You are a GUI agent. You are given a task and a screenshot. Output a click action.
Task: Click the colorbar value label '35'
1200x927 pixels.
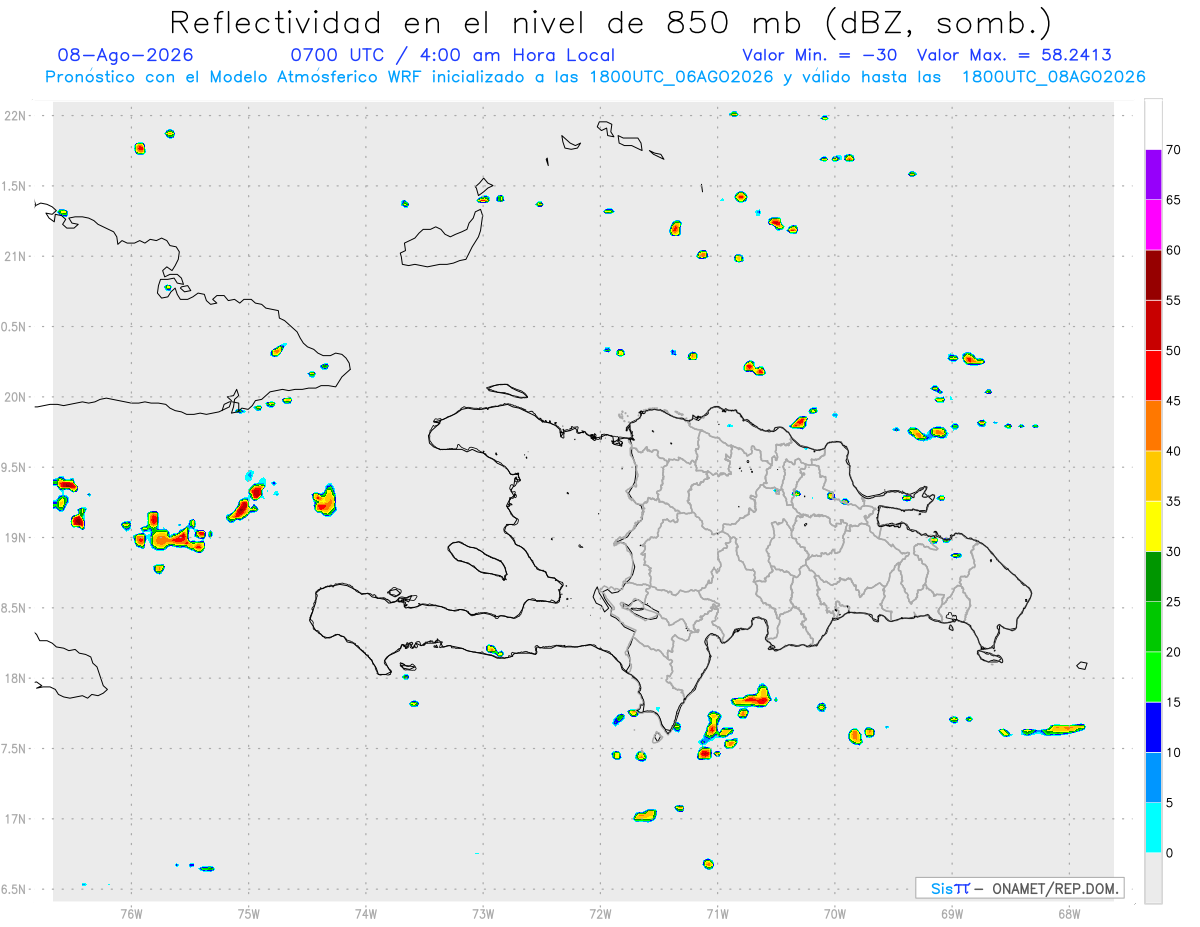coord(1173,501)
